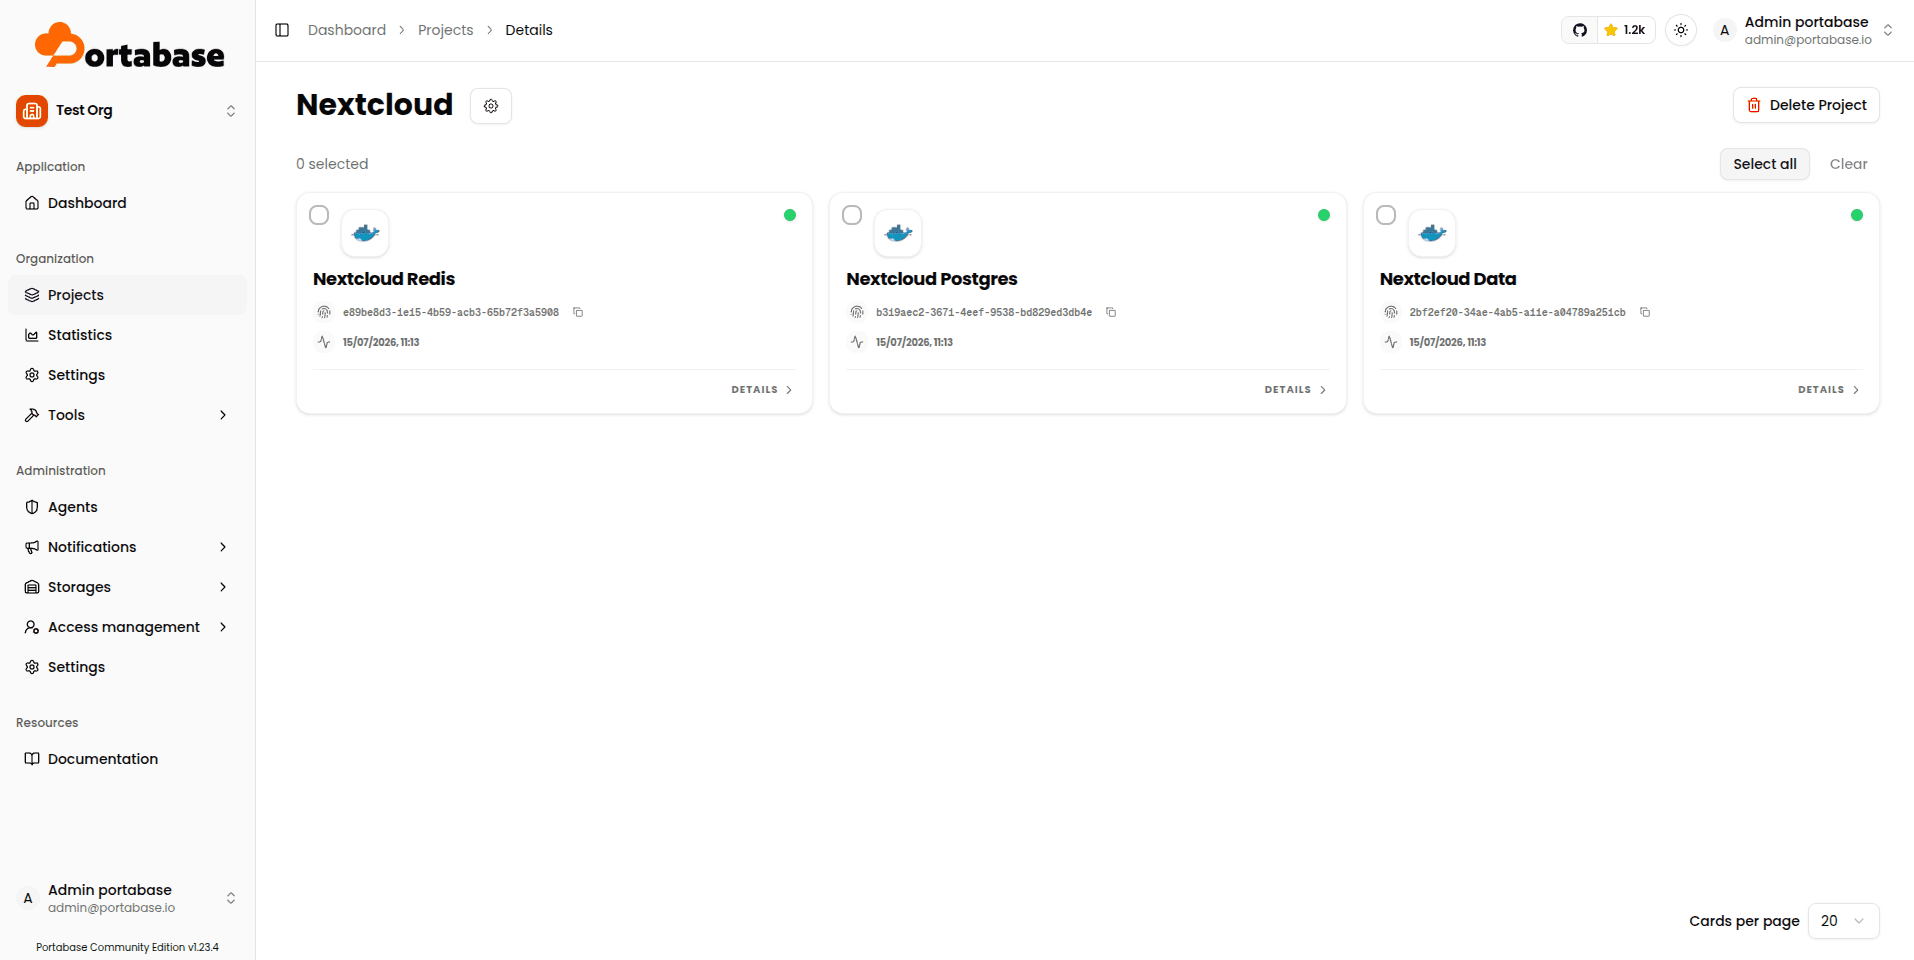Open the Test Org organization switcher

pyautogui.click(x=127, y=111)
